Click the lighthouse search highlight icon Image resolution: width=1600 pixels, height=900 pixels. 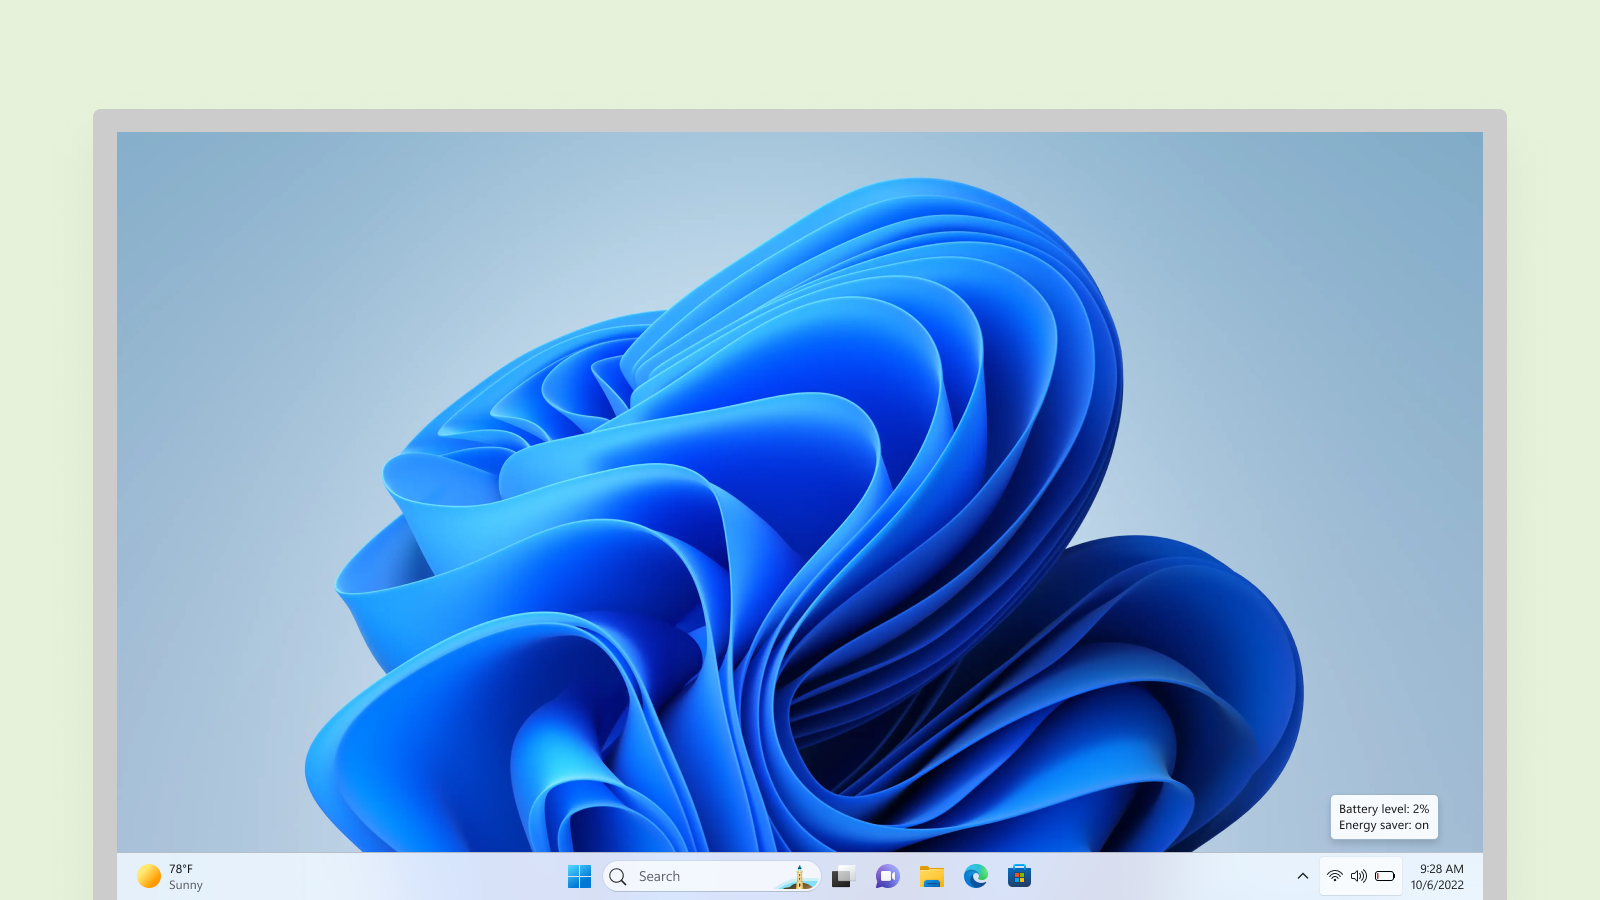tap(798, 877)
